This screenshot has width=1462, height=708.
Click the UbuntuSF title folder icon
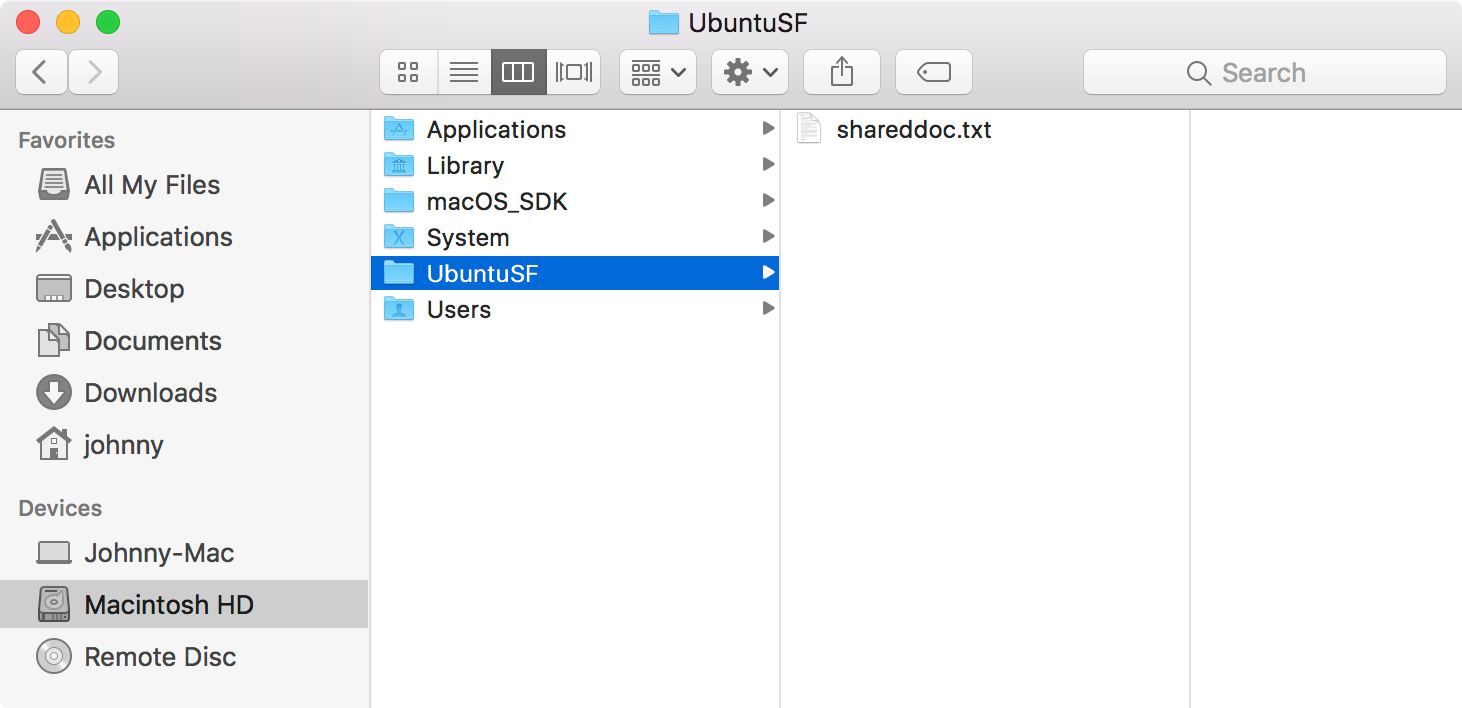(664, 22)
